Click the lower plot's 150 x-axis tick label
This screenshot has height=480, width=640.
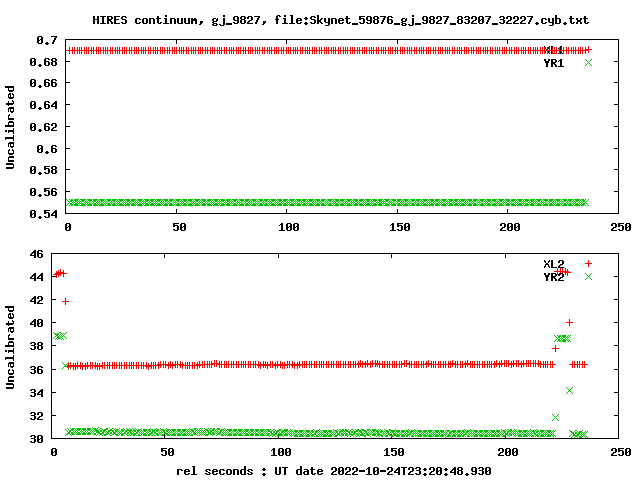click(x=394, y=452)
